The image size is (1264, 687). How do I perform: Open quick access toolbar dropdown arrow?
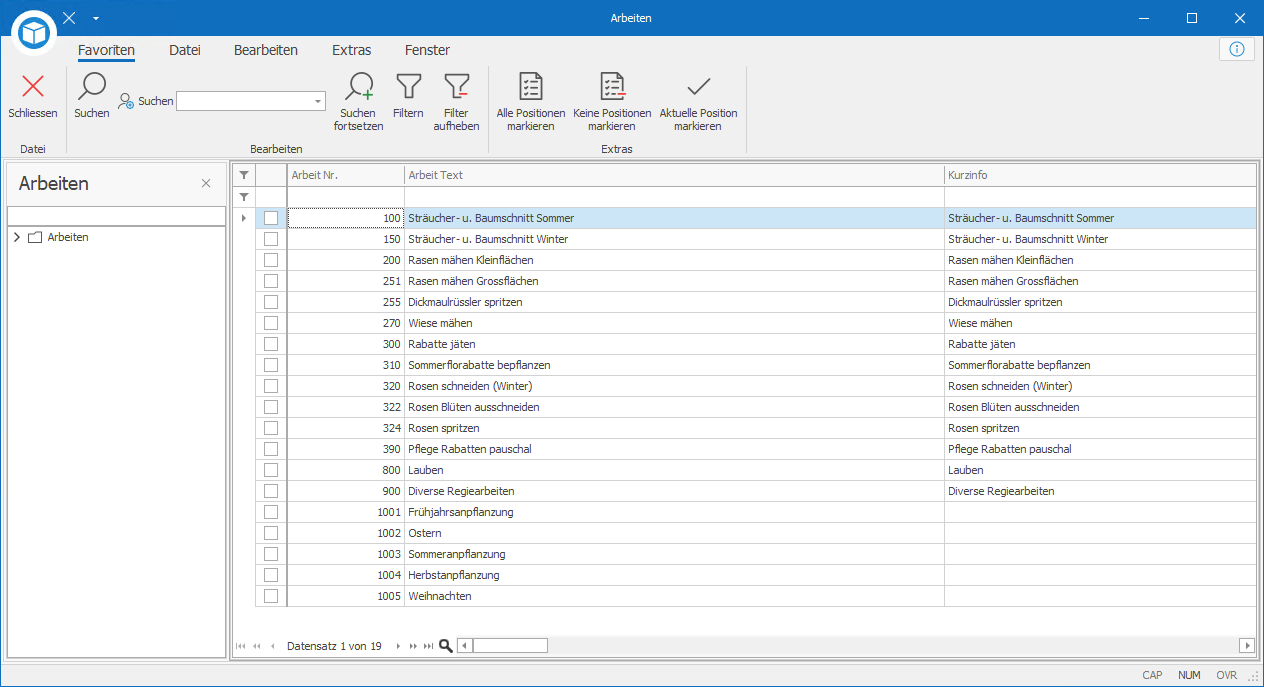tap(95, 18)
